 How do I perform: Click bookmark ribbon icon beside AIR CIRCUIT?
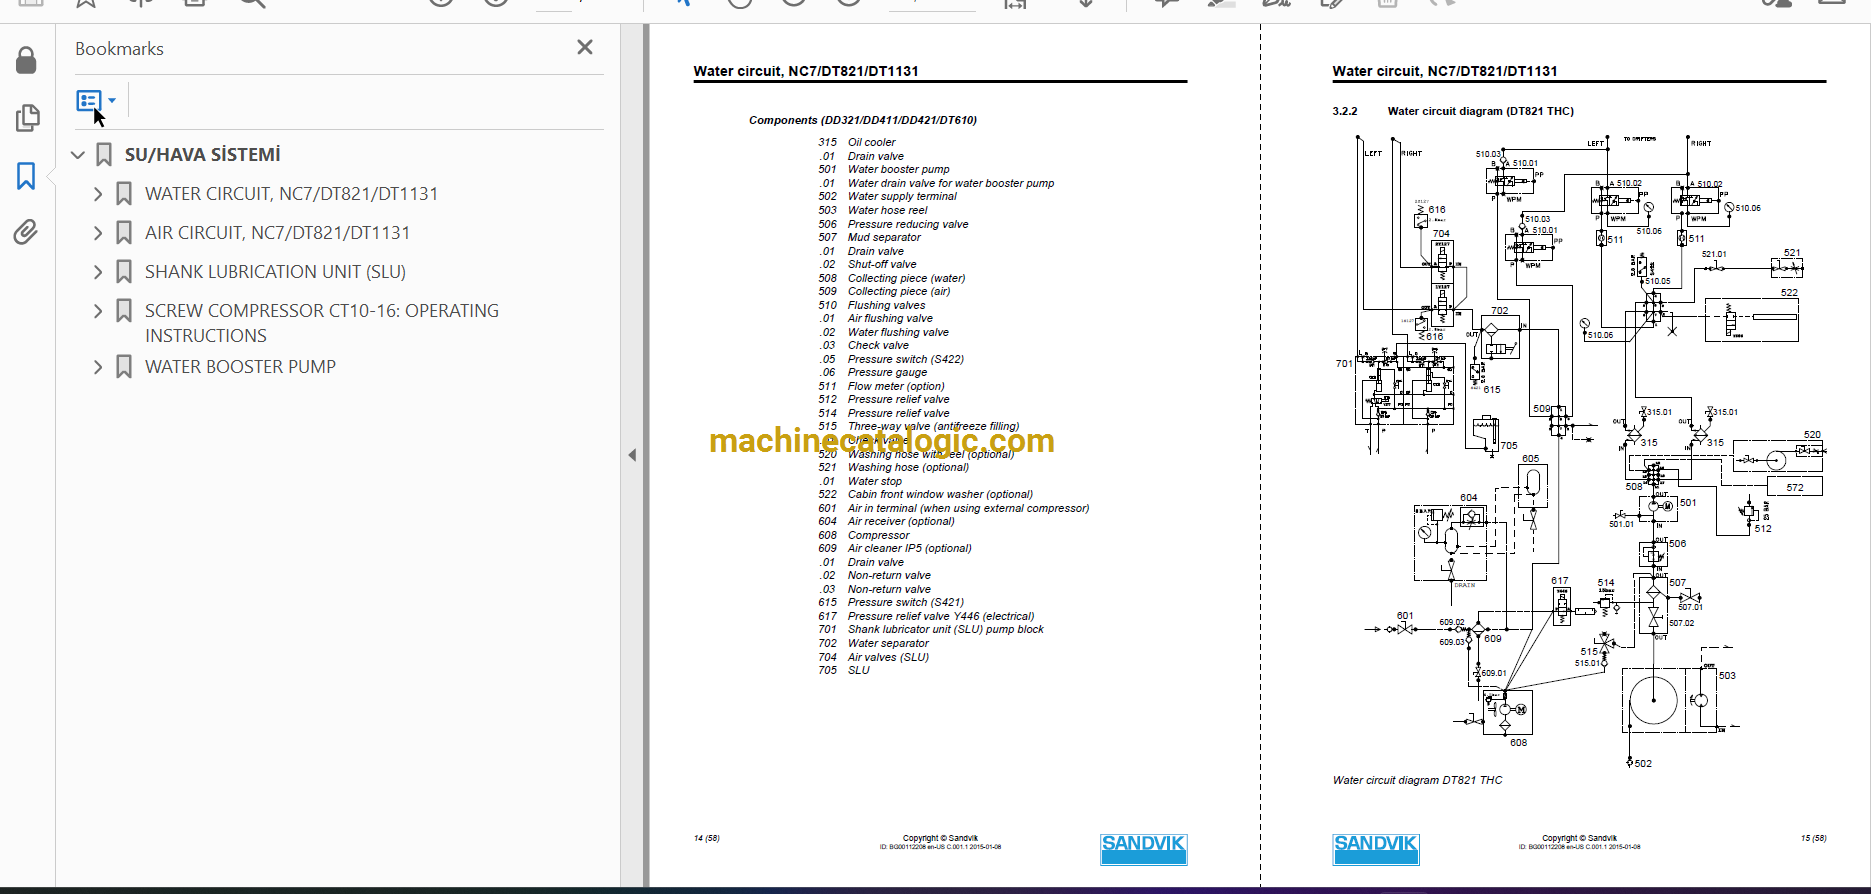pos(124,233)
